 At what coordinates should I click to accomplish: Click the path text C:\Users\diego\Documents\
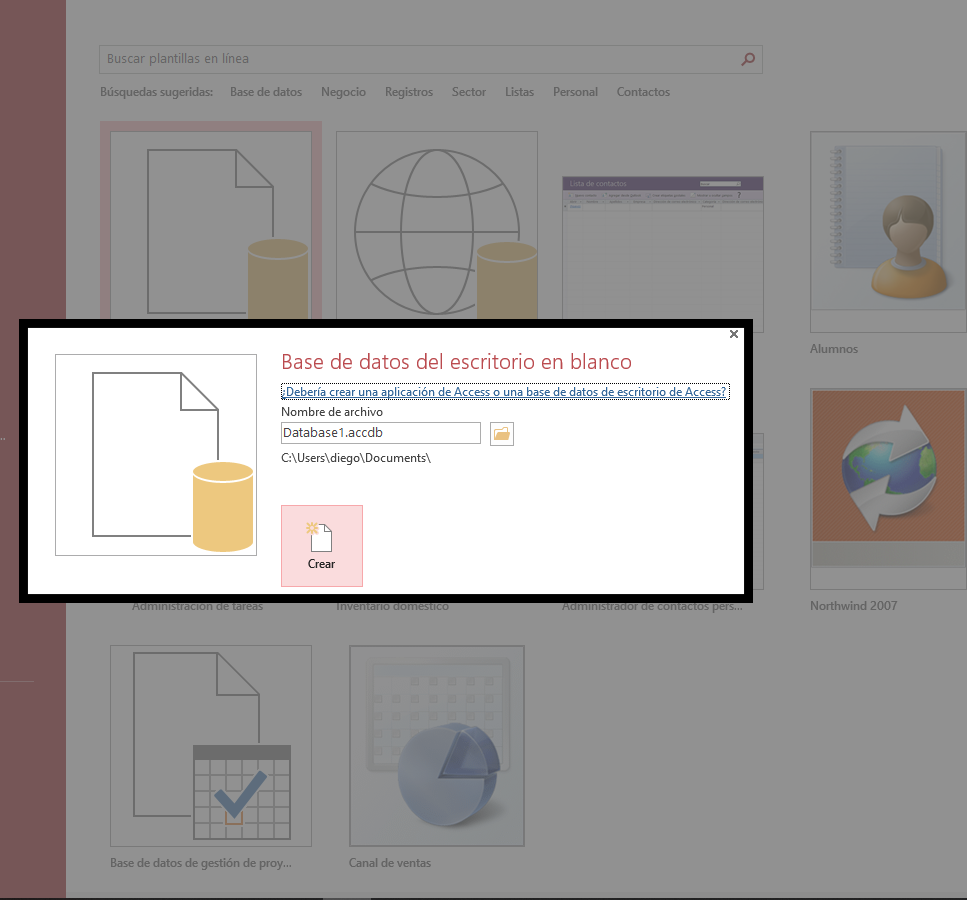tap(356, 458)
